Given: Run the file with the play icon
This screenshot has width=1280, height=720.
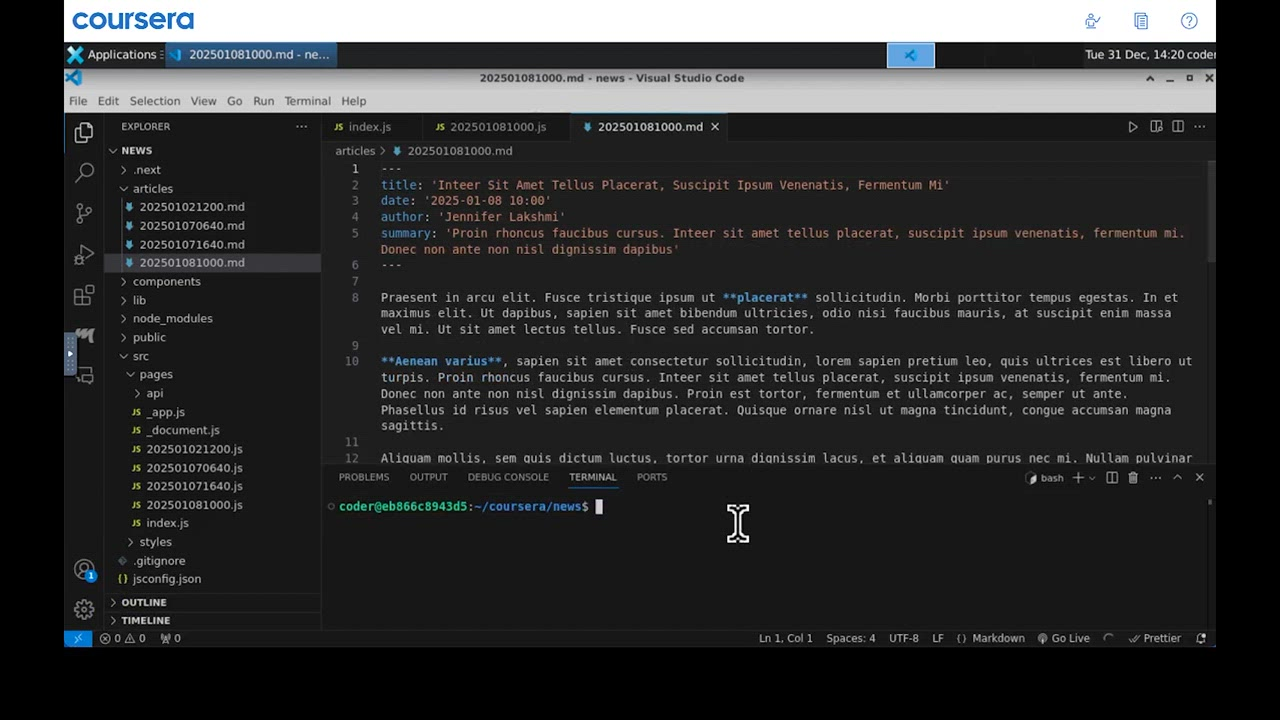Looking at the screenshot, I should [1133, 127].
